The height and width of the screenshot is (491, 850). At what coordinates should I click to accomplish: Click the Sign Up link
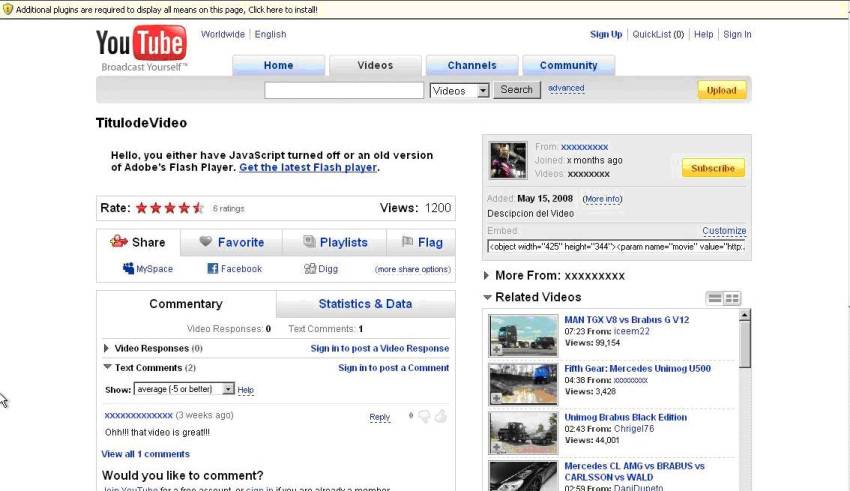coord(606,34)
